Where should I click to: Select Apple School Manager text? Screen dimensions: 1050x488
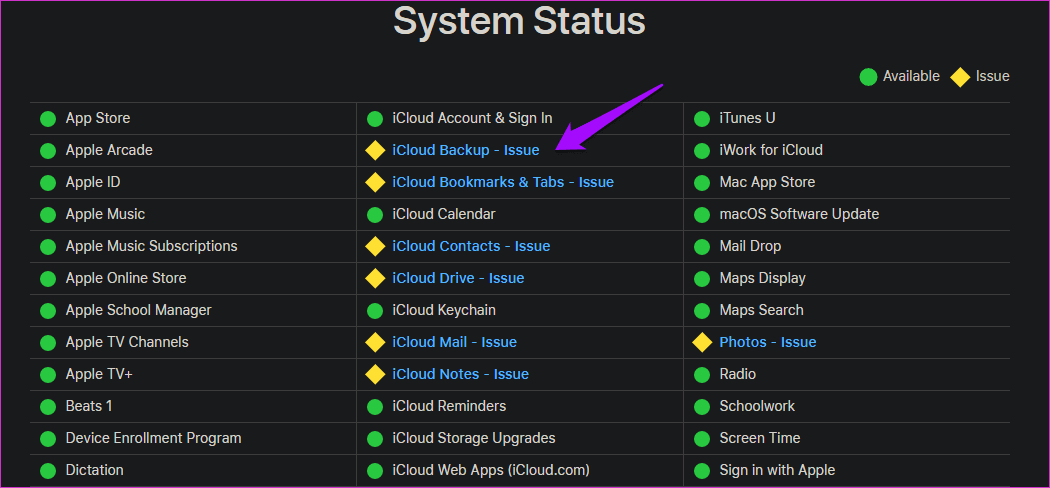tap(139, 310)
